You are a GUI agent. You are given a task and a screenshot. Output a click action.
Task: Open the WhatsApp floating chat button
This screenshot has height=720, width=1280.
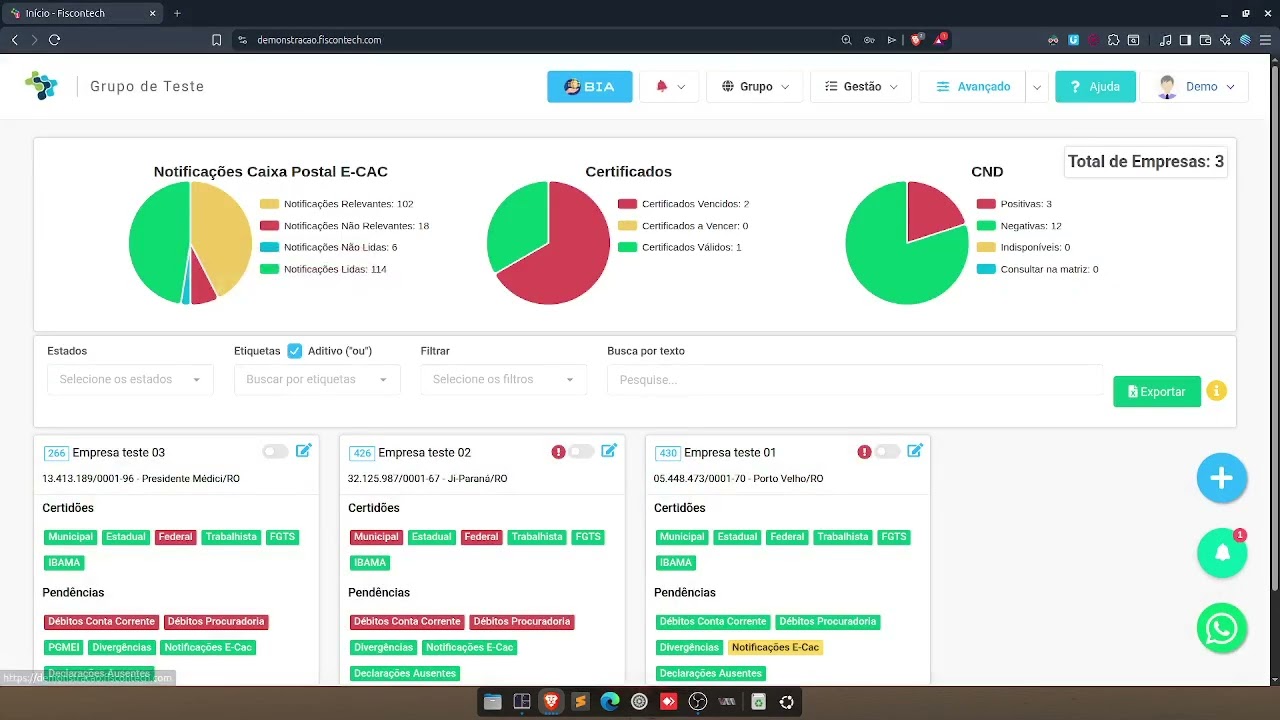pyautogui.click(x=1222, y=629)
